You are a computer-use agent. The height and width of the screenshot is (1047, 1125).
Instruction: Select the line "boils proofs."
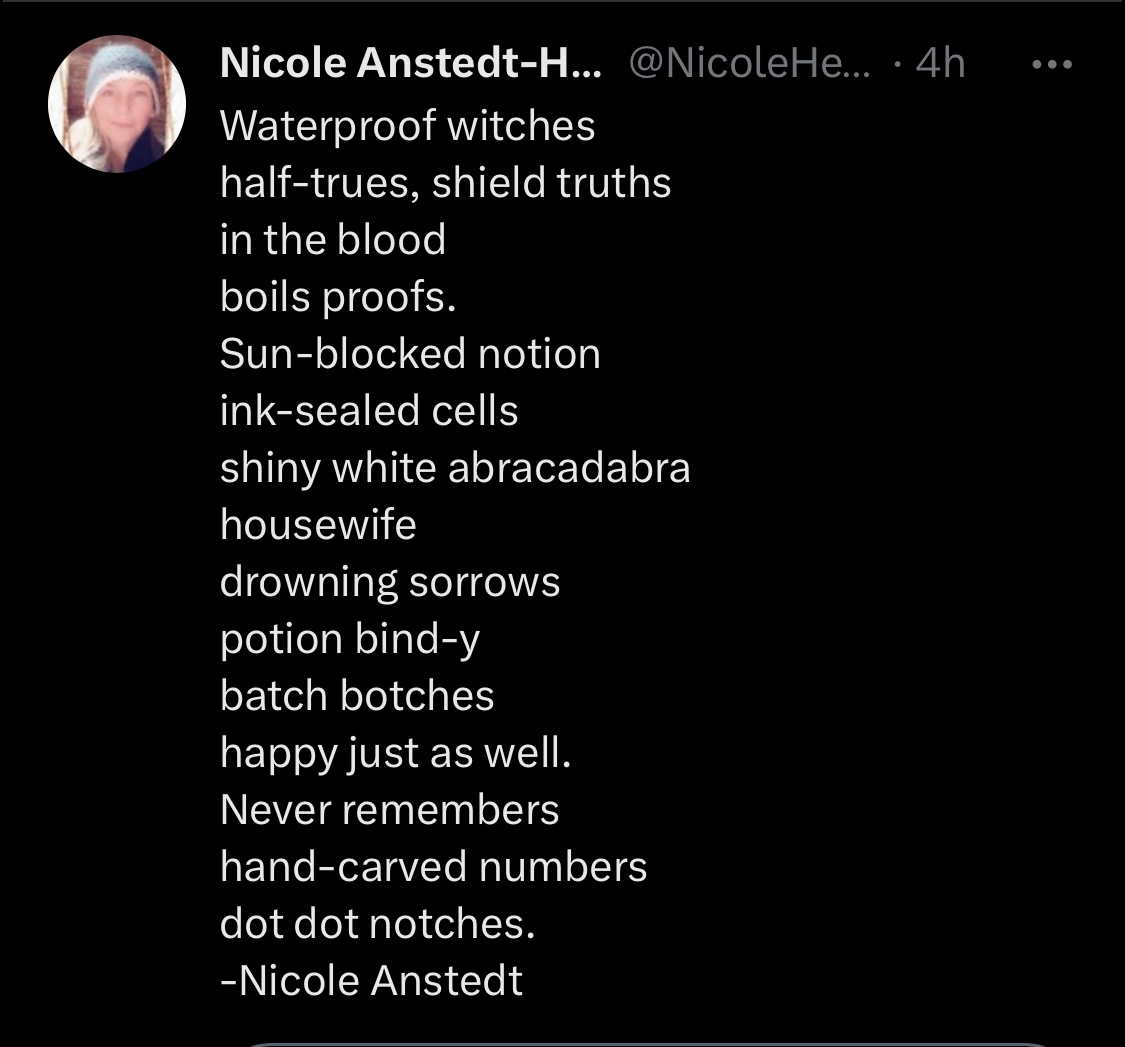(338, 297)
